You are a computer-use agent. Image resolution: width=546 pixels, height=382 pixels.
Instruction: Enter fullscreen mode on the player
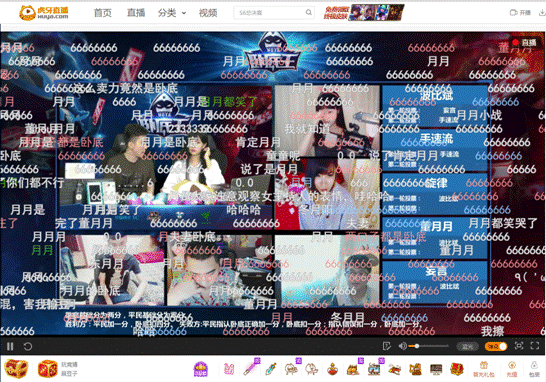[535, 346]
